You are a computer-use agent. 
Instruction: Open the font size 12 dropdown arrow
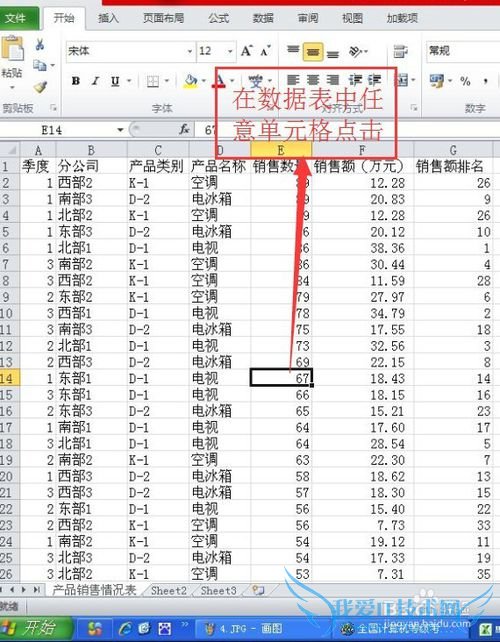tap(230, 52)
